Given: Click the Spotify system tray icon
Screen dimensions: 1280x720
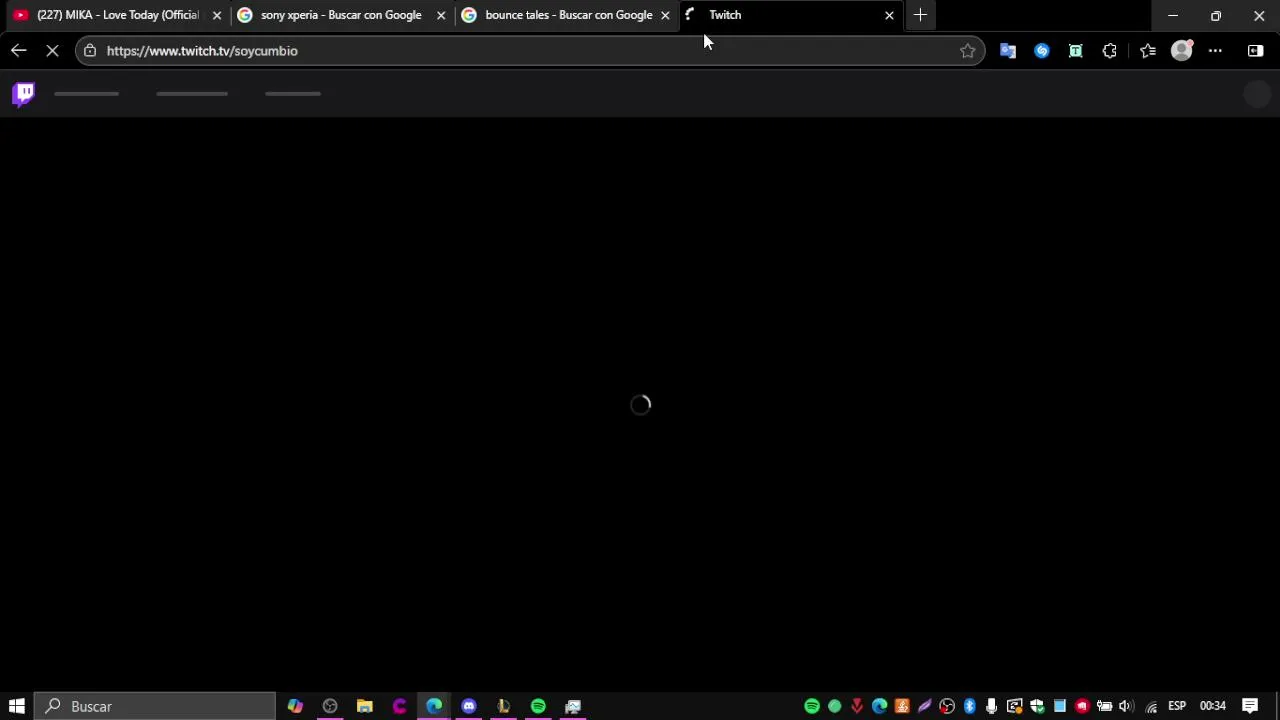Looking at the screenshot, I should [812, 707].
